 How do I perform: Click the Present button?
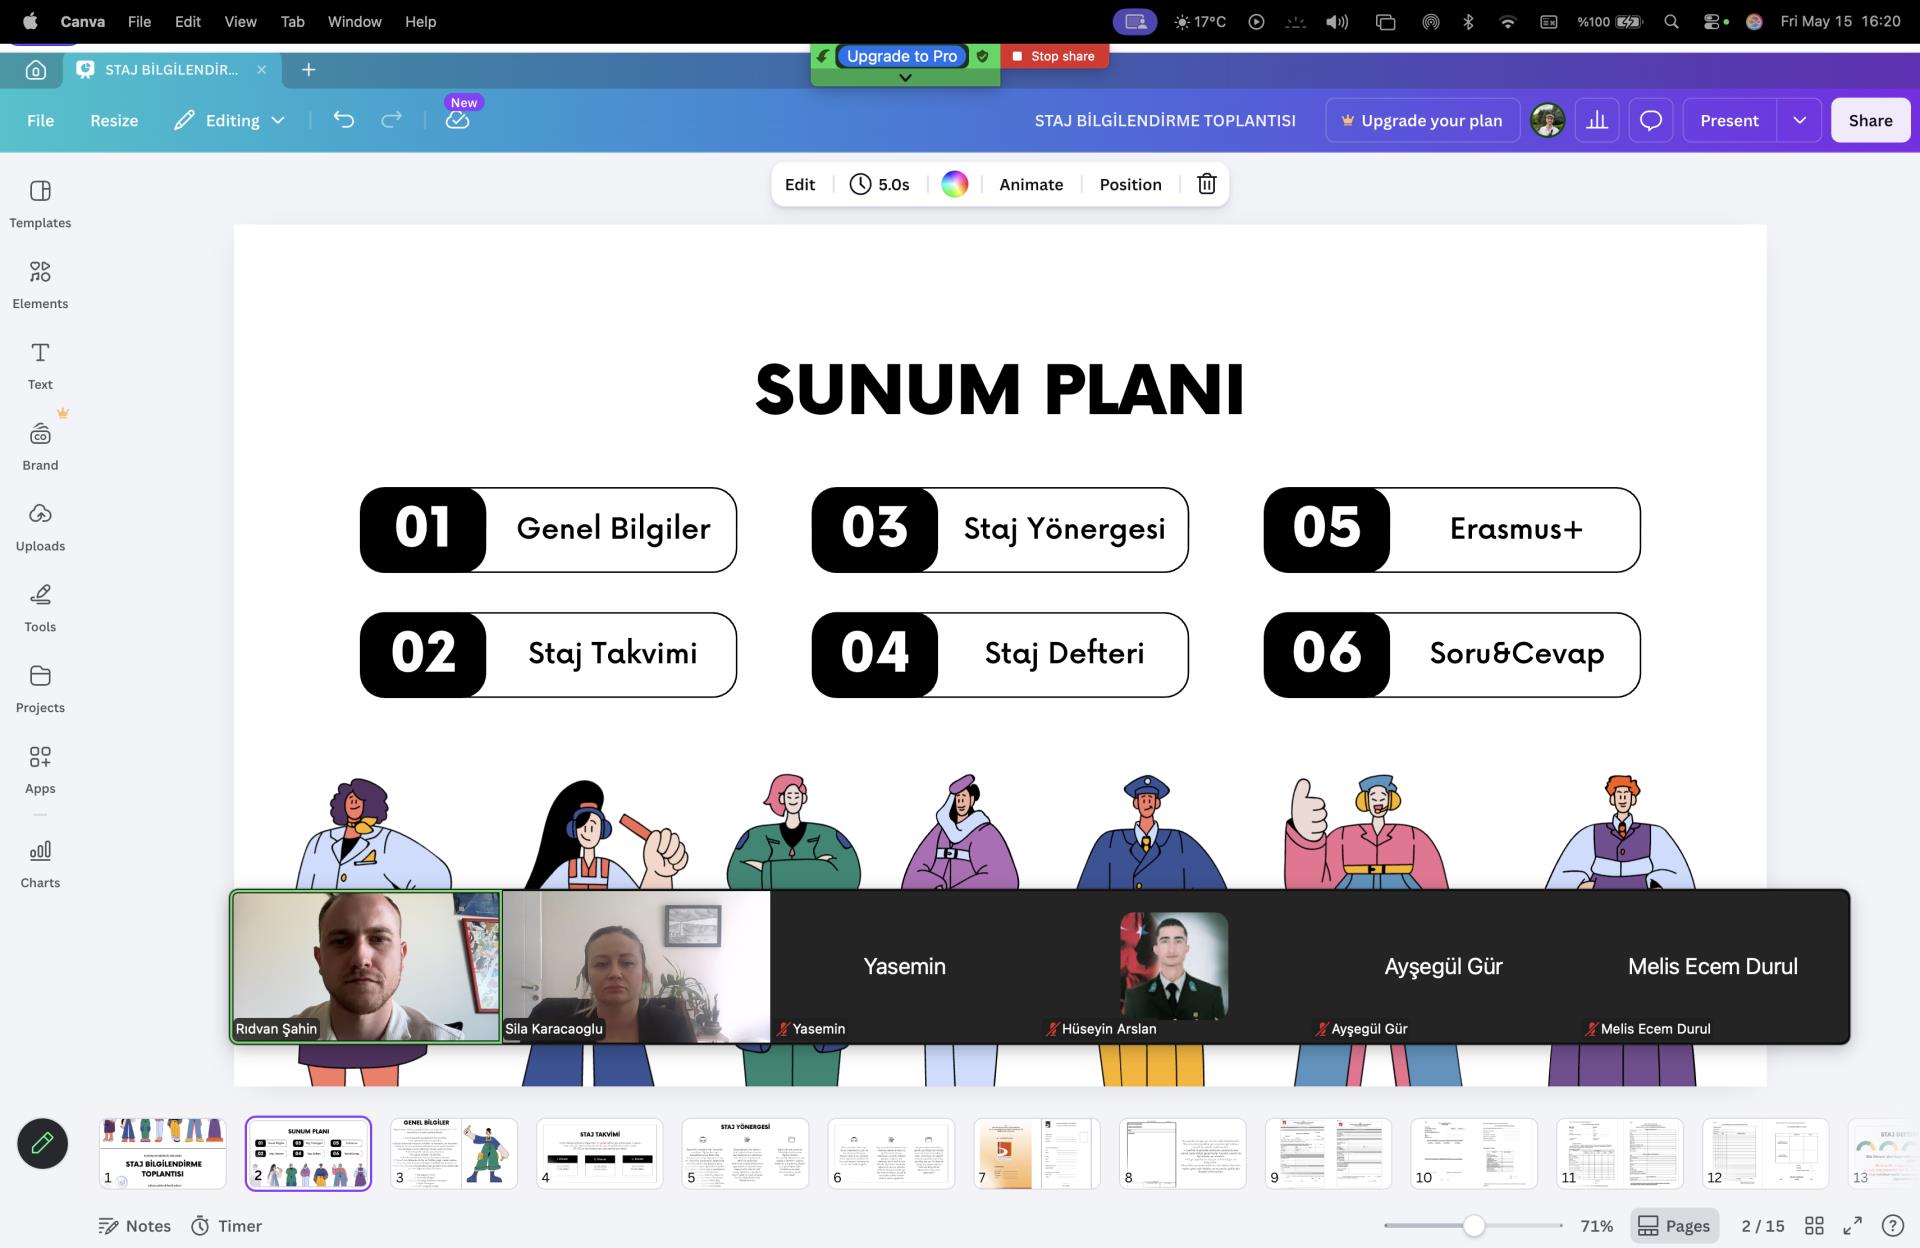(x=1729, y=120)
